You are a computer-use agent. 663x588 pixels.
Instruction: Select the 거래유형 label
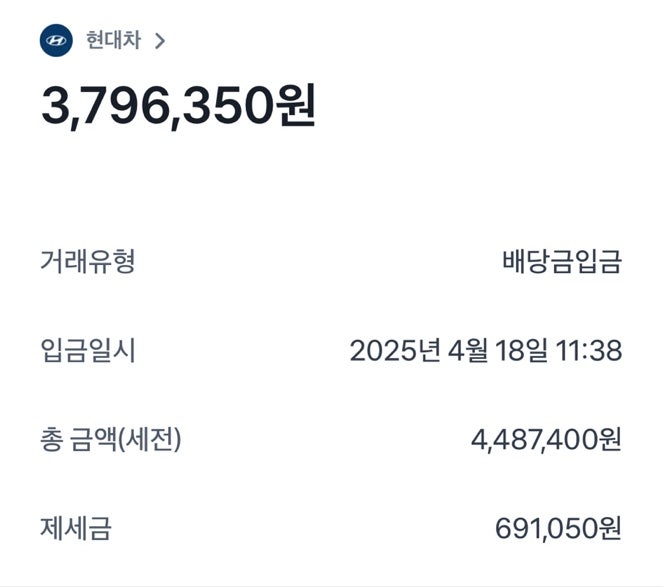87,262
